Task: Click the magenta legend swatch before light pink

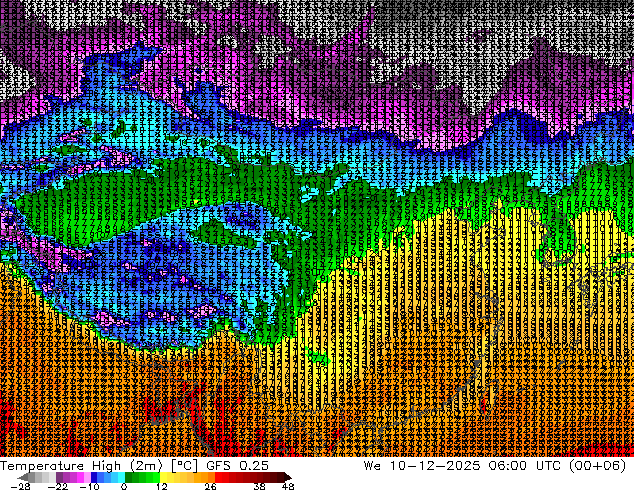Action: click(x=80, y=477)
